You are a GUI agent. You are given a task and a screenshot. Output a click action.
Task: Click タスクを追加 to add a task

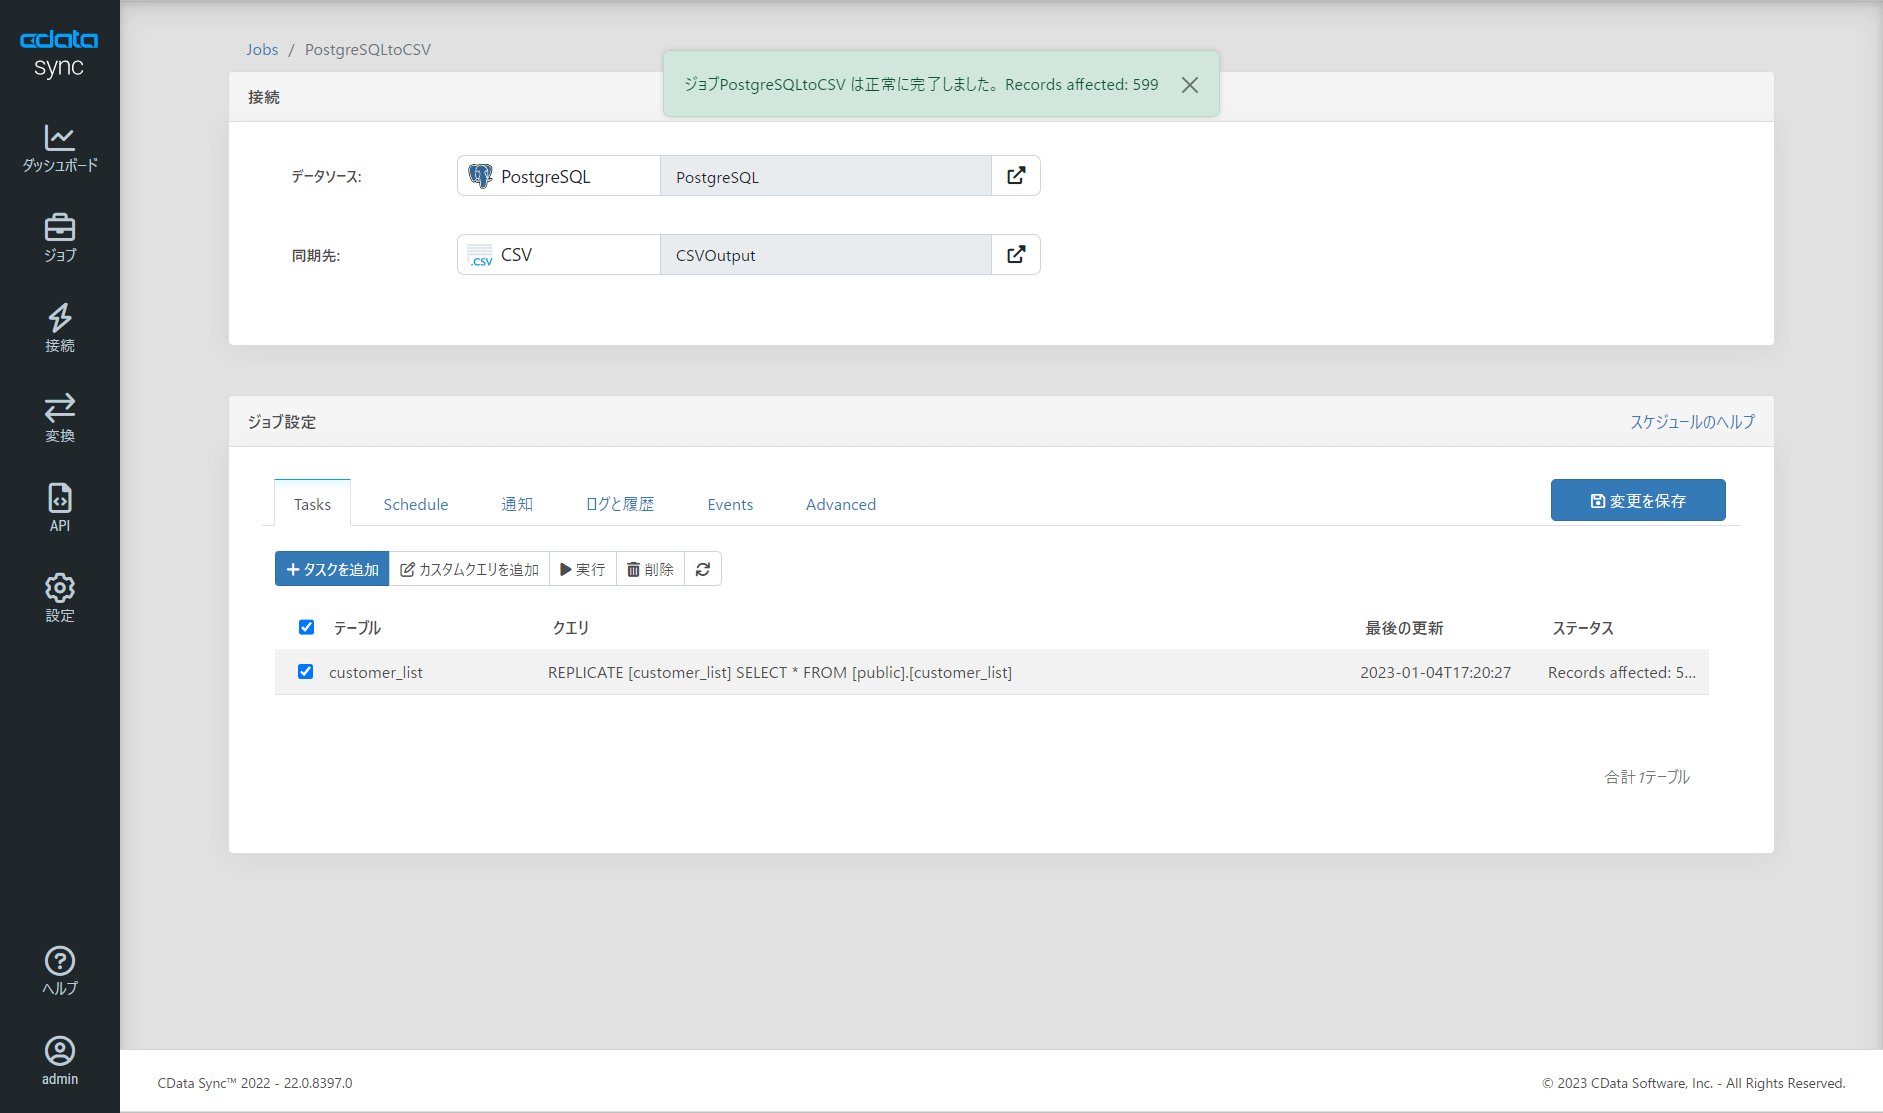[332, 569]
